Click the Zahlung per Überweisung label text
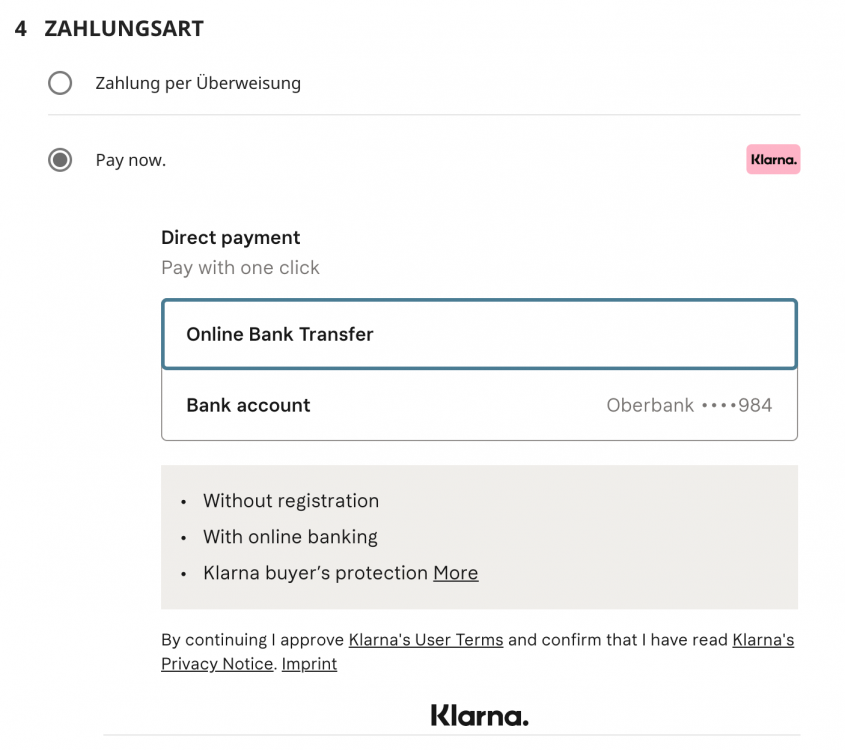Viewport: 845px width, 750px height. (x=198, y=83)
